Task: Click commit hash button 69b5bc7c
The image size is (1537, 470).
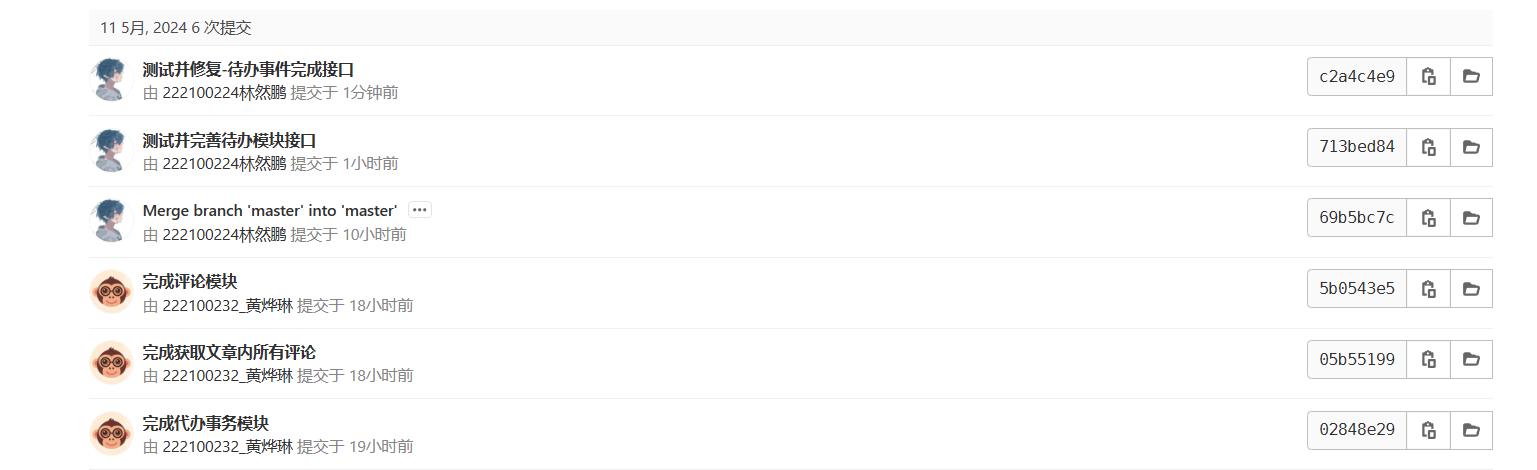Action: click(1357, 218)
